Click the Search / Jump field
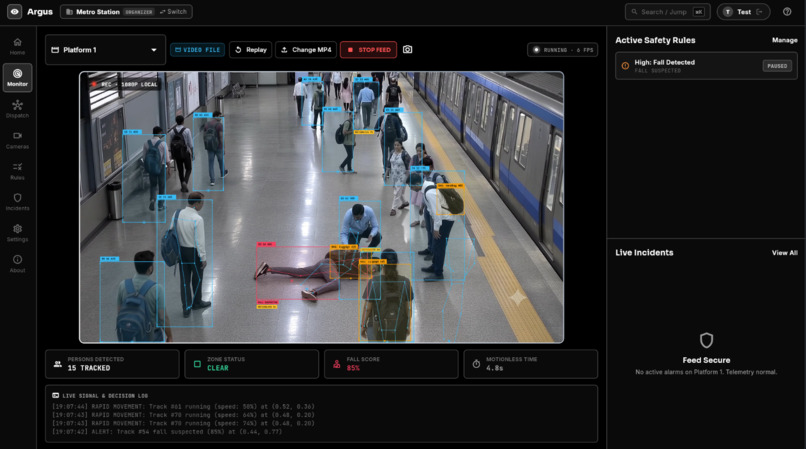Screen dimensions: 806x449 pyautogui.click(x=667, y=12)
